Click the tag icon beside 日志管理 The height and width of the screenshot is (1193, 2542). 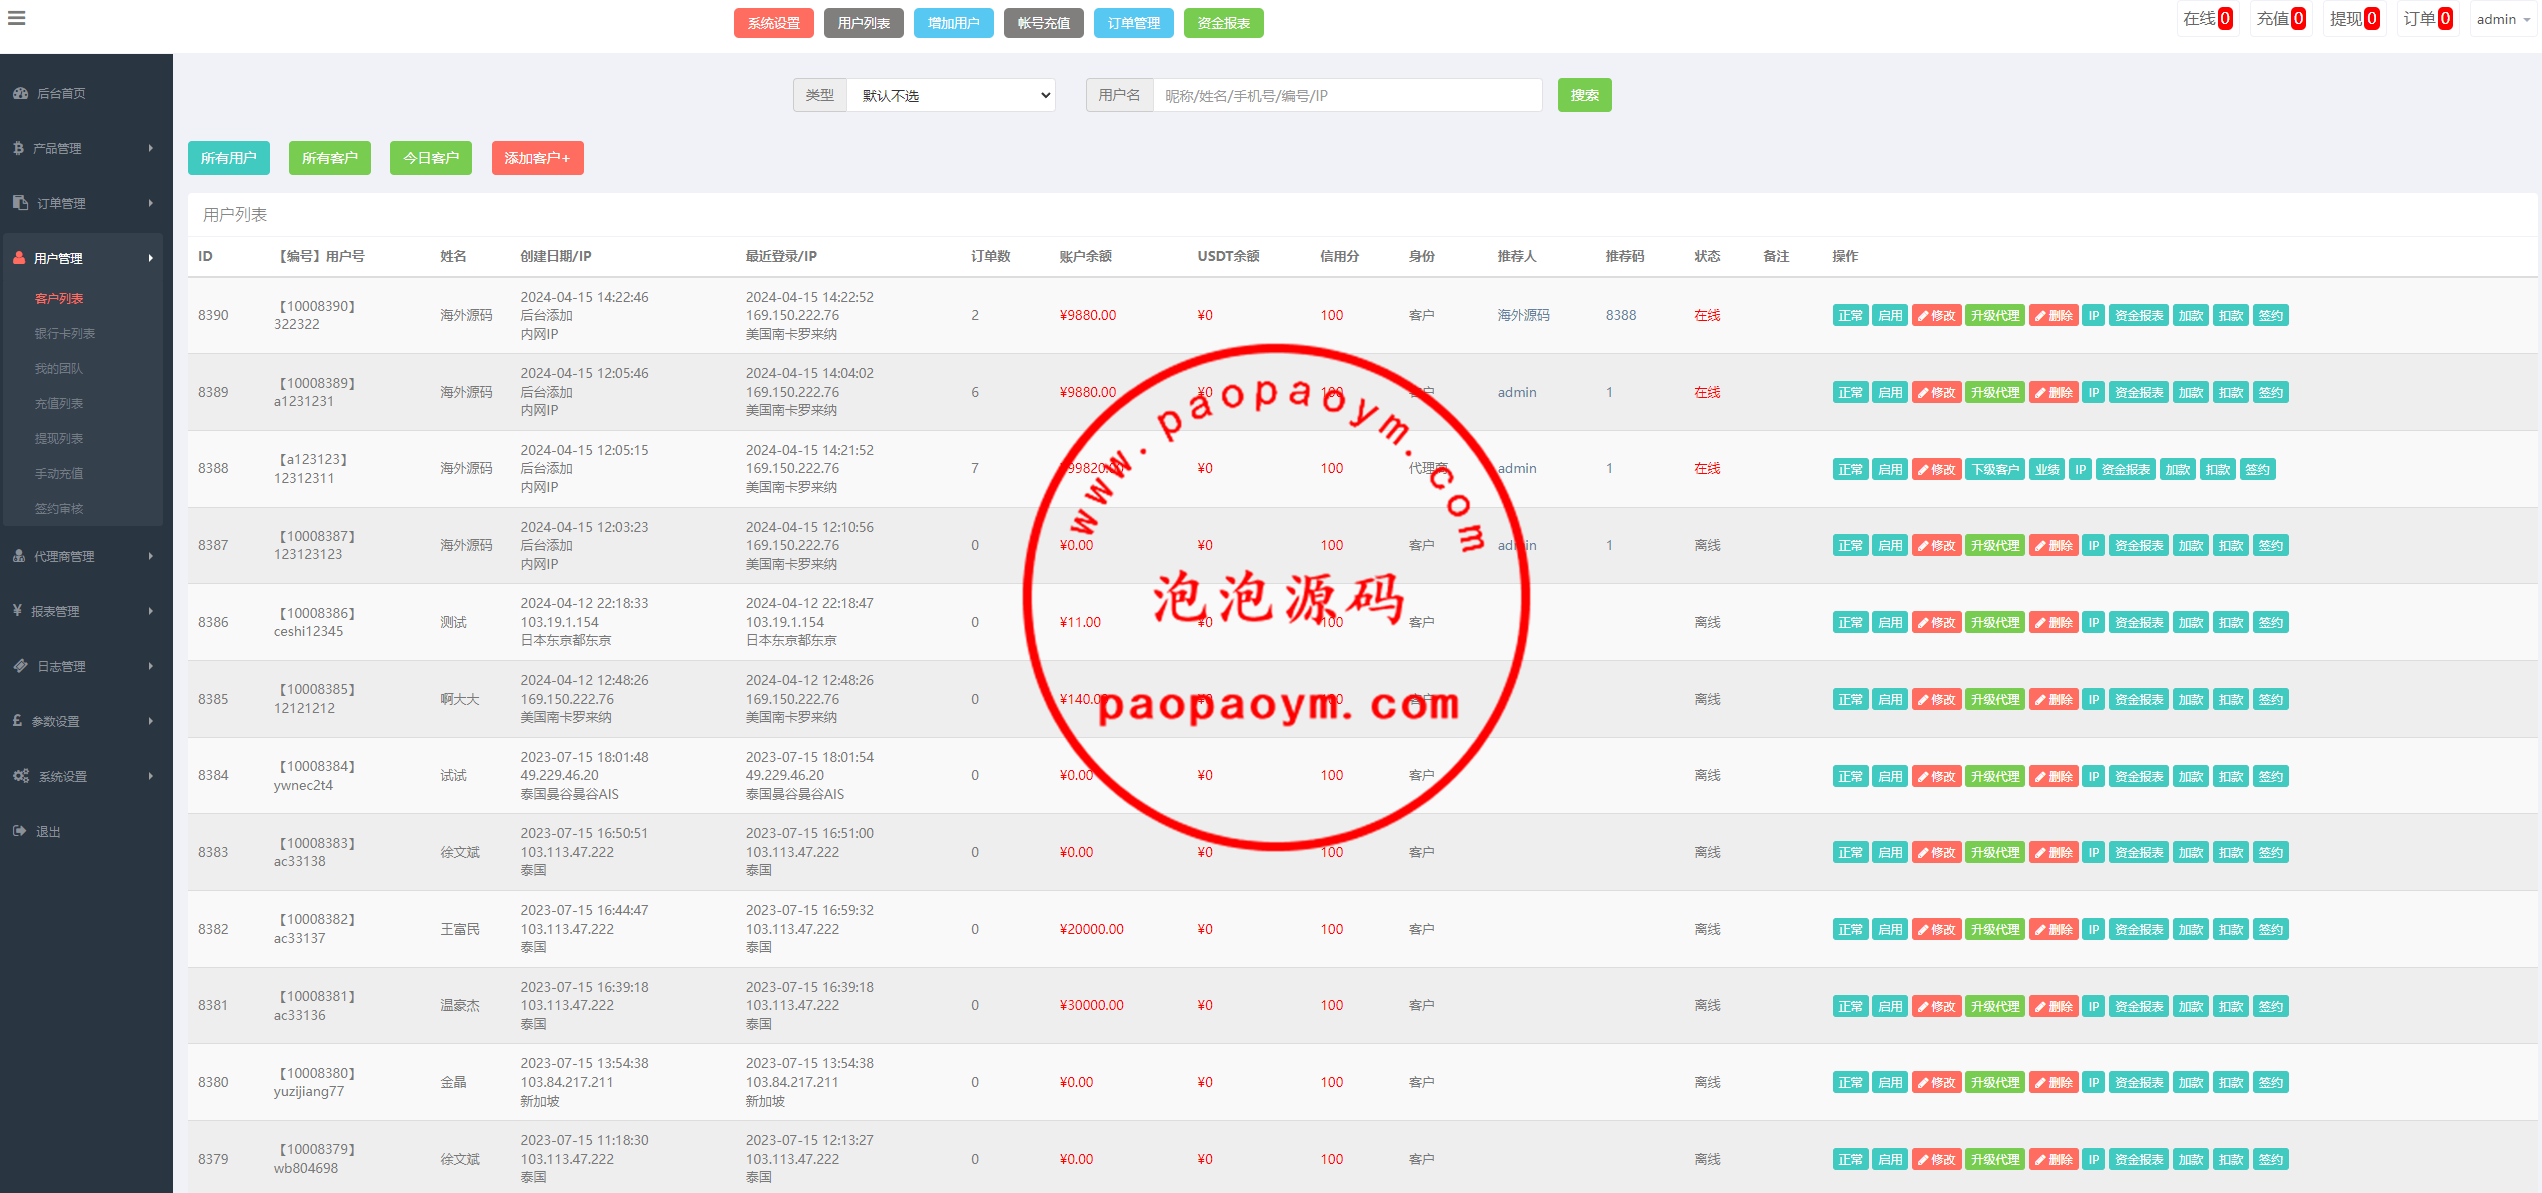(20, 666)
